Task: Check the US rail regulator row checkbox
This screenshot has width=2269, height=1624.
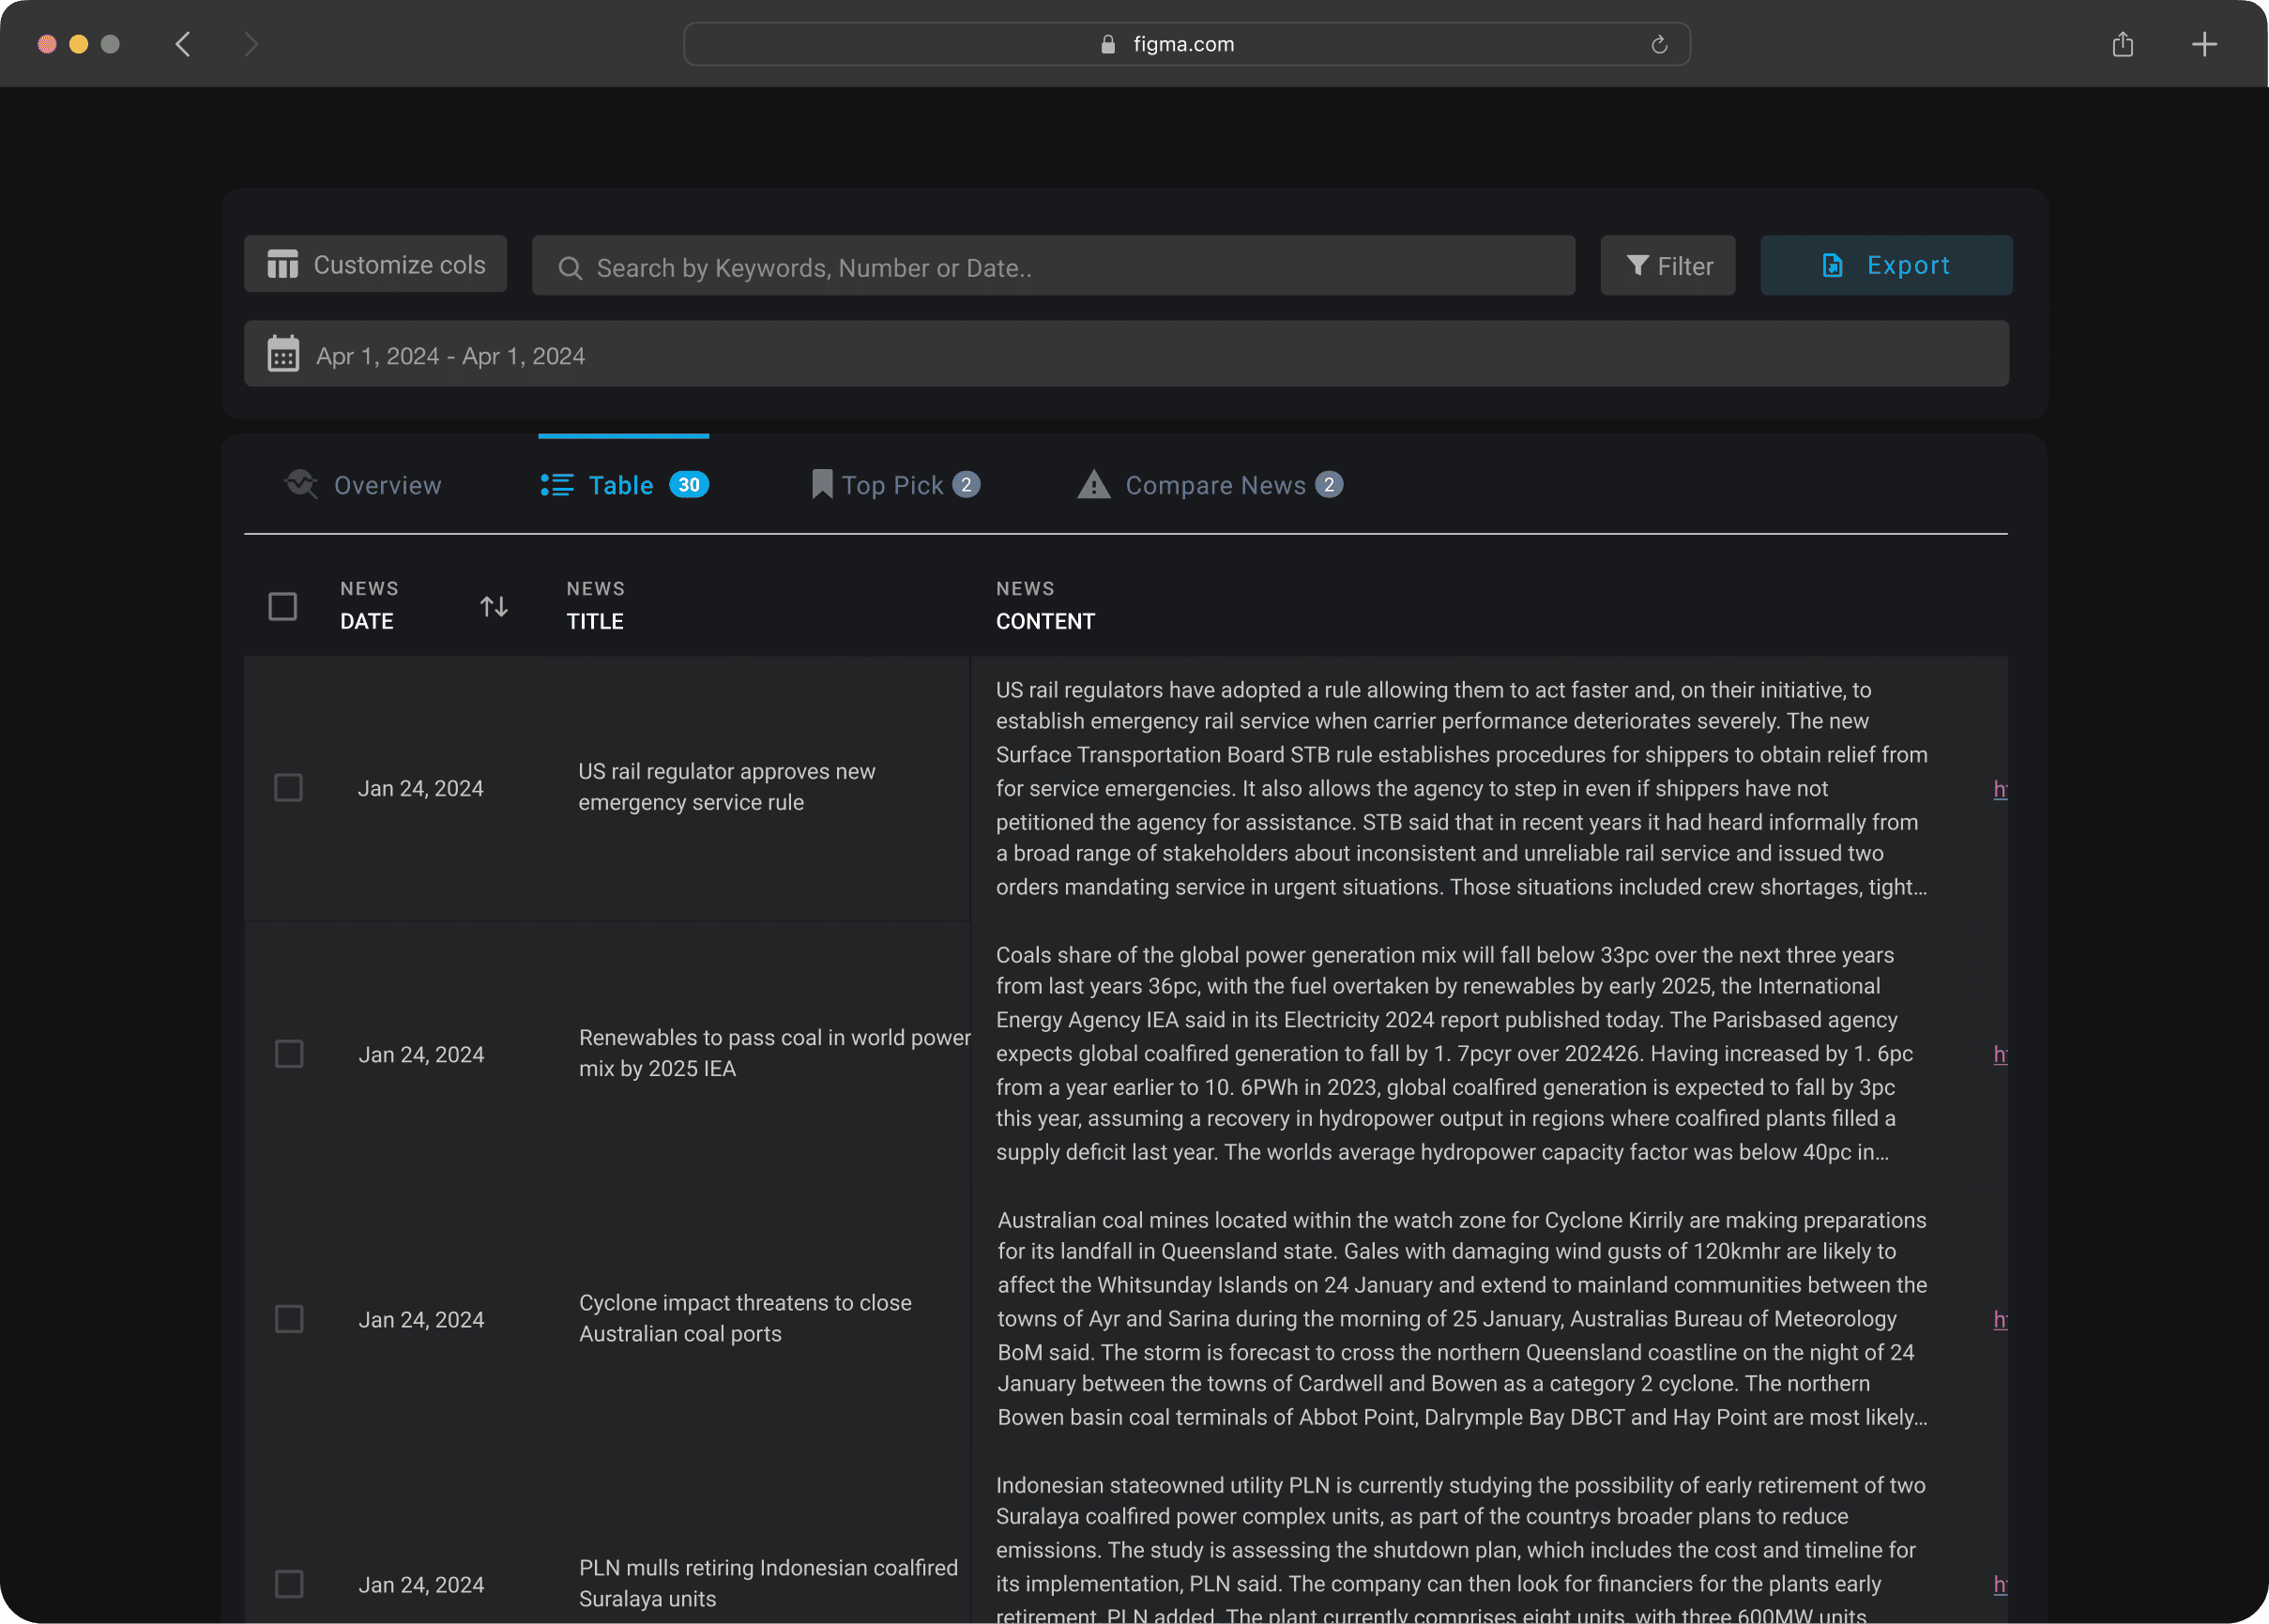Action: tap(289, 788)
